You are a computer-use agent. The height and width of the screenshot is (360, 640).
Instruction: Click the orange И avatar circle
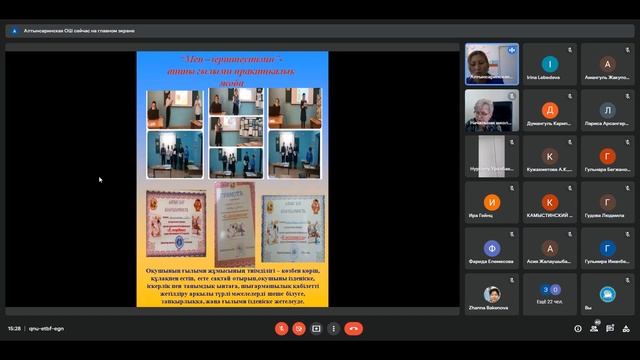tap(492, 202)
